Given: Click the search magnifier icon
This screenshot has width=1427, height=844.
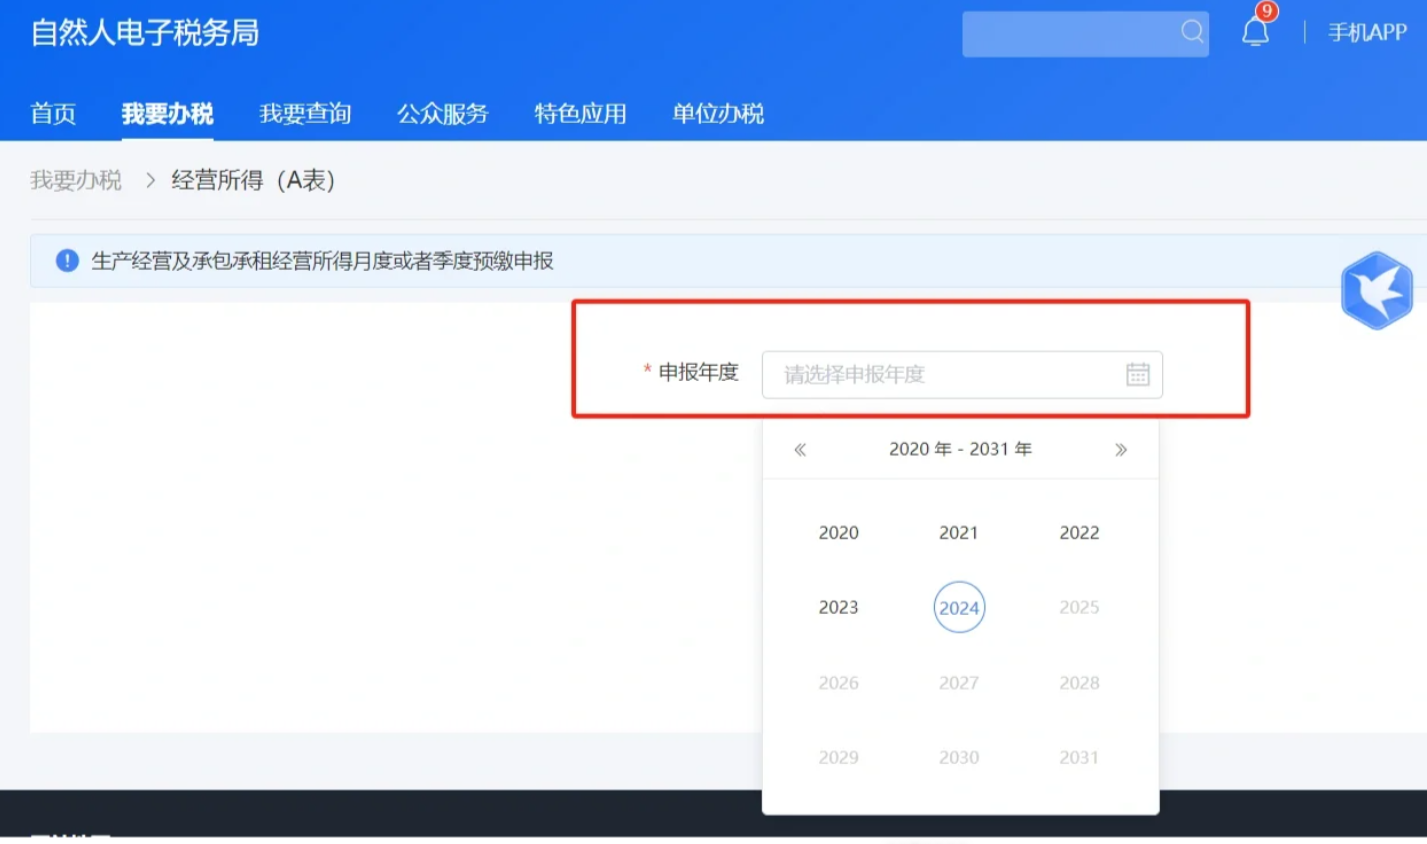Looking at the screenshot, I should pos(1192,32).
